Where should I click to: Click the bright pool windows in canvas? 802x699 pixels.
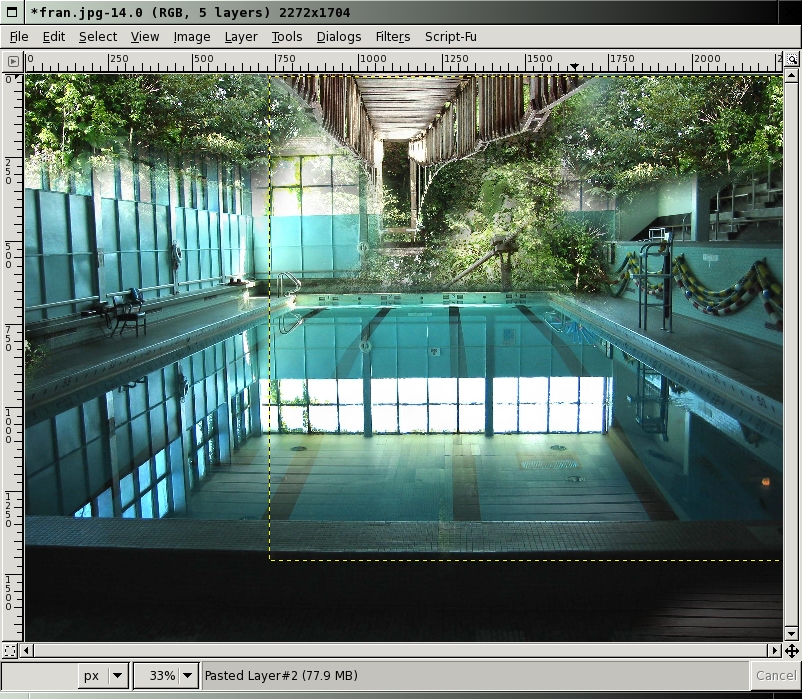(x=437, y=405)
